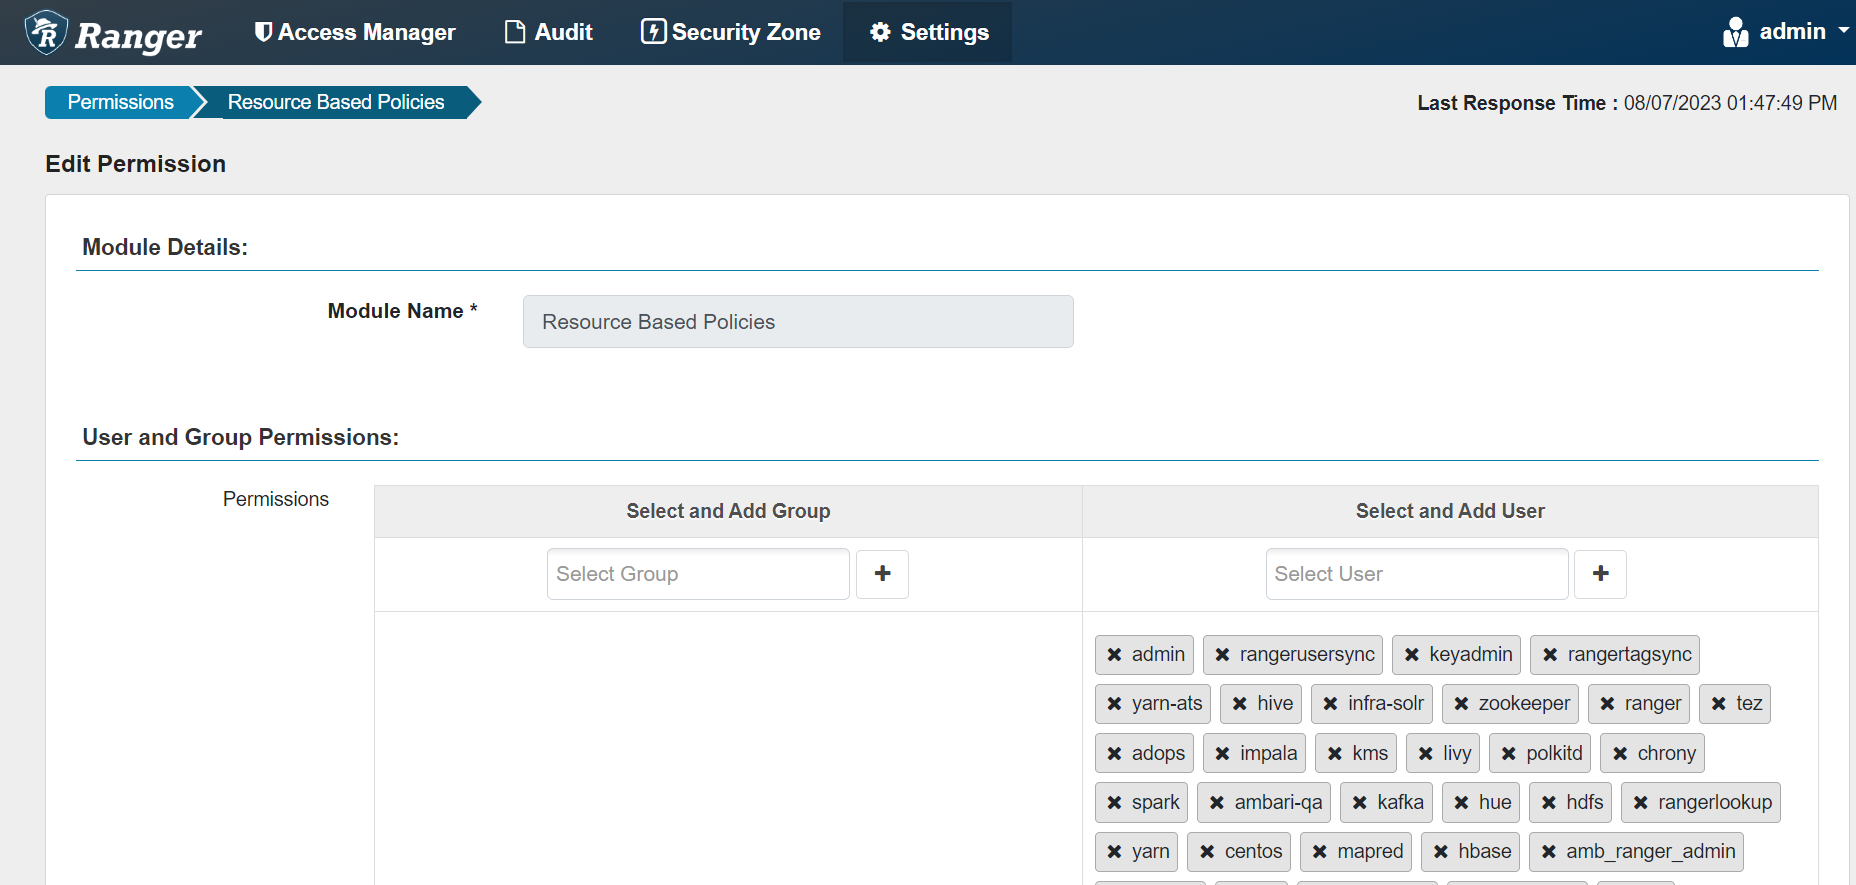Click the Module Name input field
1856x885 pixels.
pos(798,322)
